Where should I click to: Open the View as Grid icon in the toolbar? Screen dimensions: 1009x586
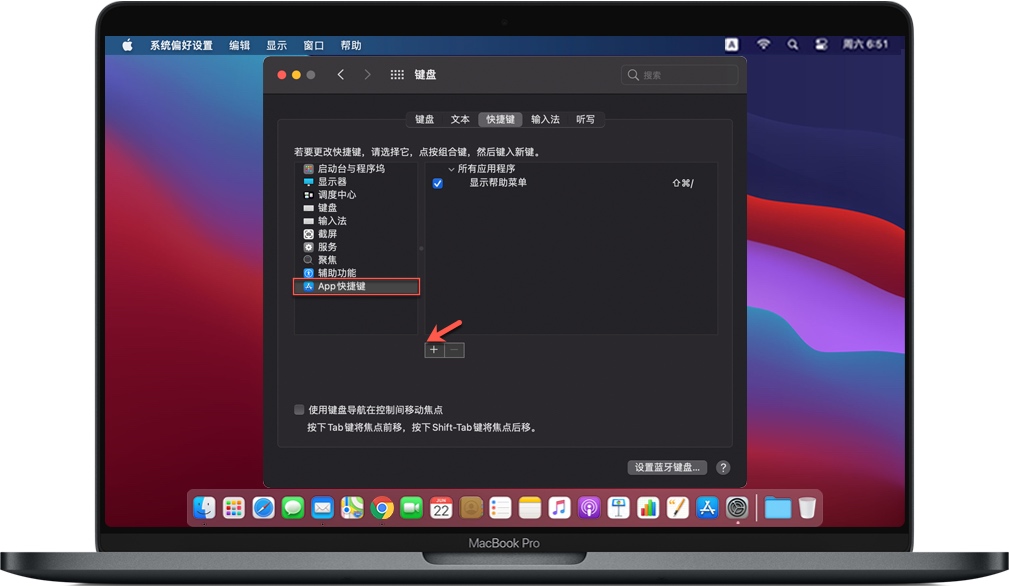pos(397,74)
